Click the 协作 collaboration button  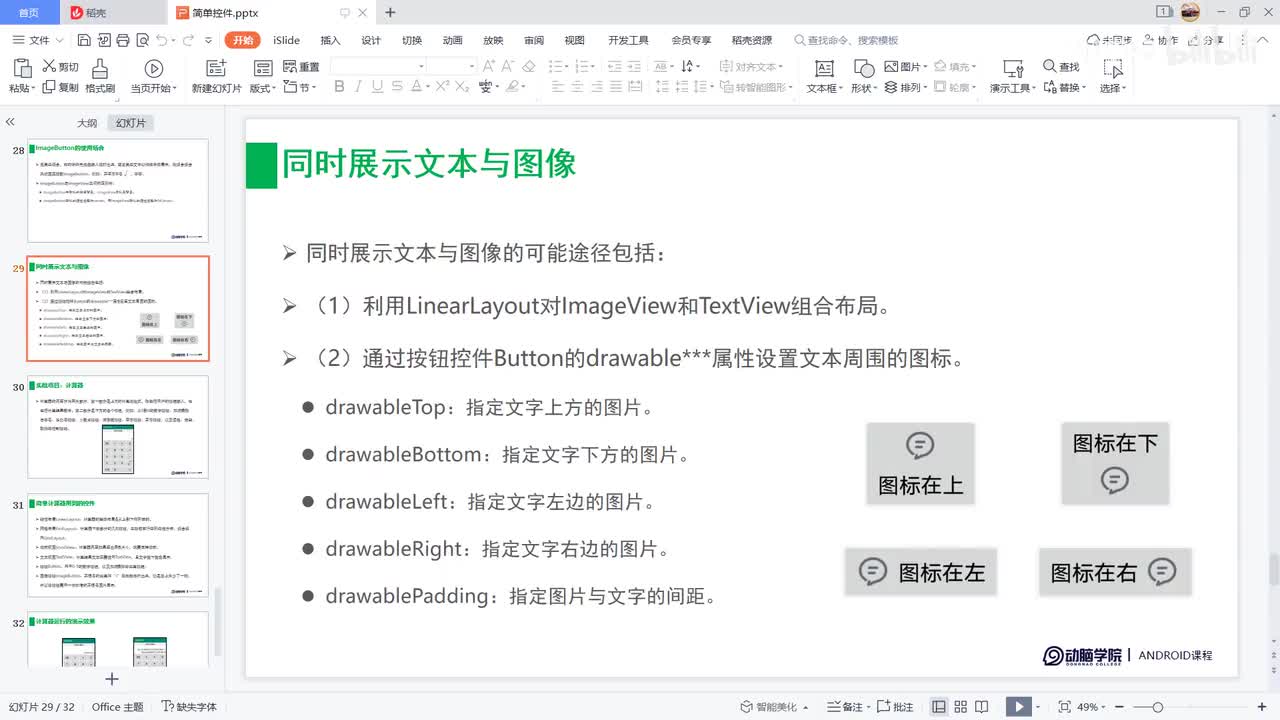pos(1161,40)
